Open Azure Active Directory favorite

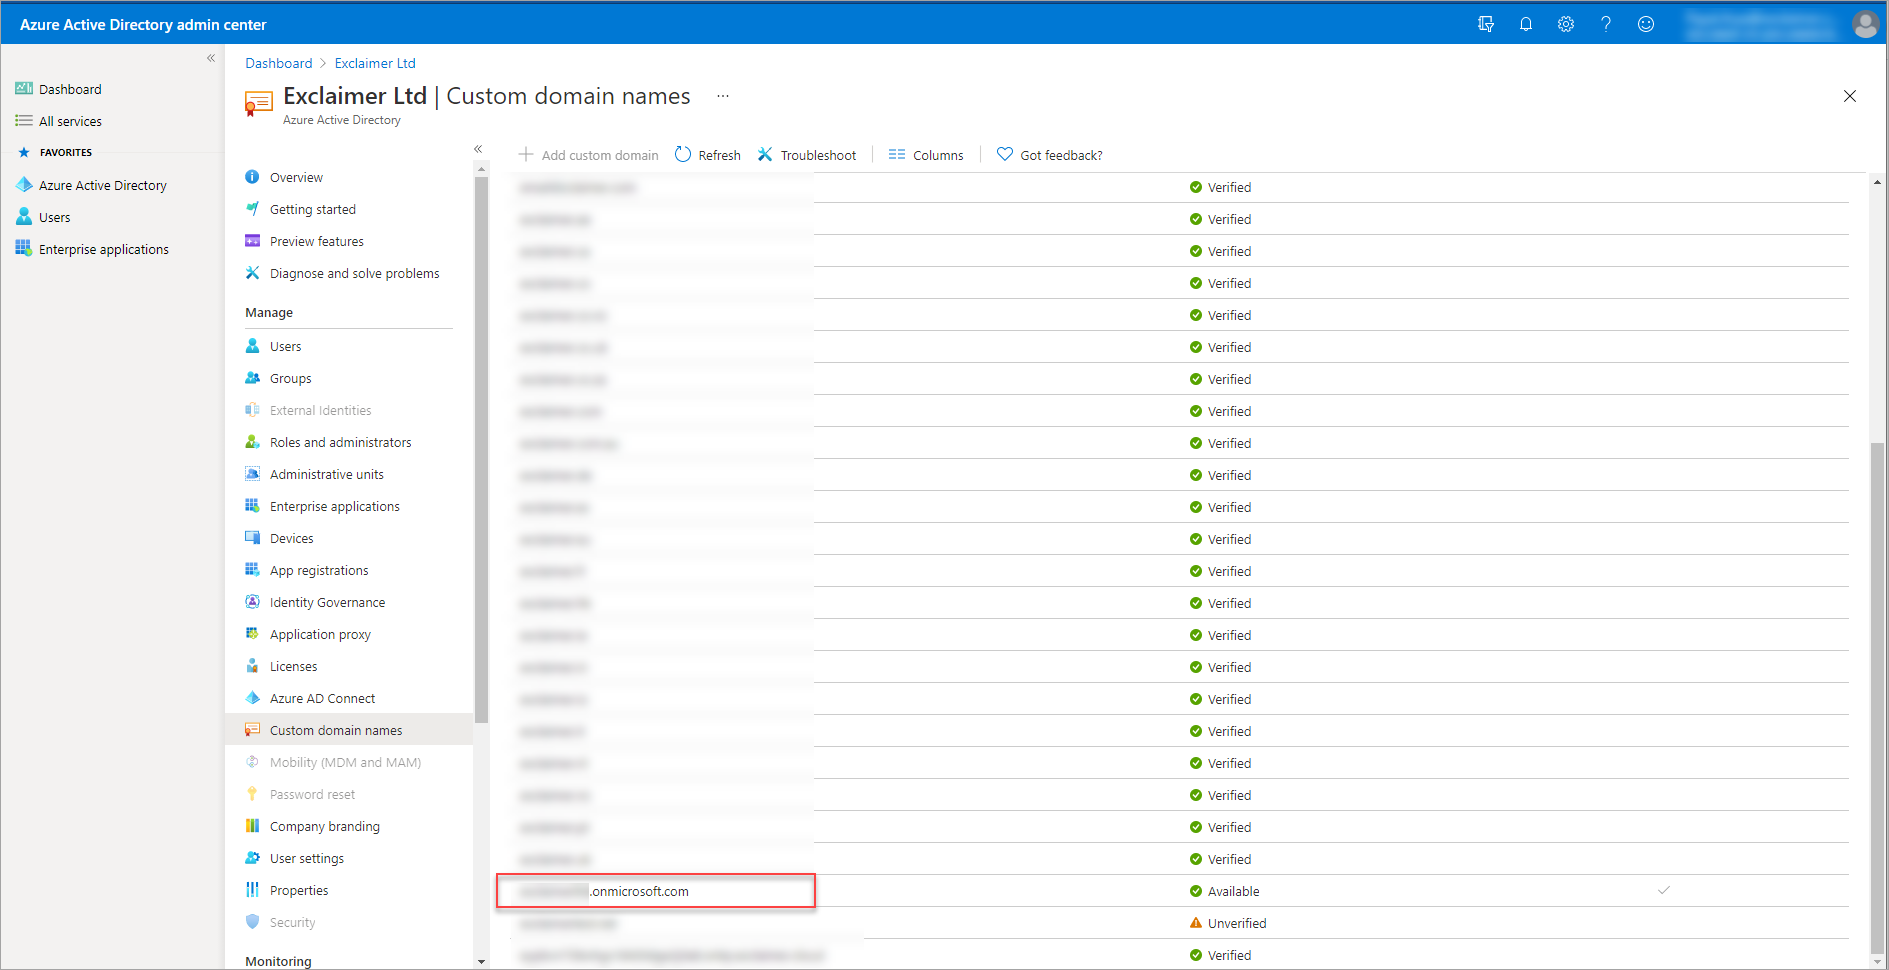[102, 185]
